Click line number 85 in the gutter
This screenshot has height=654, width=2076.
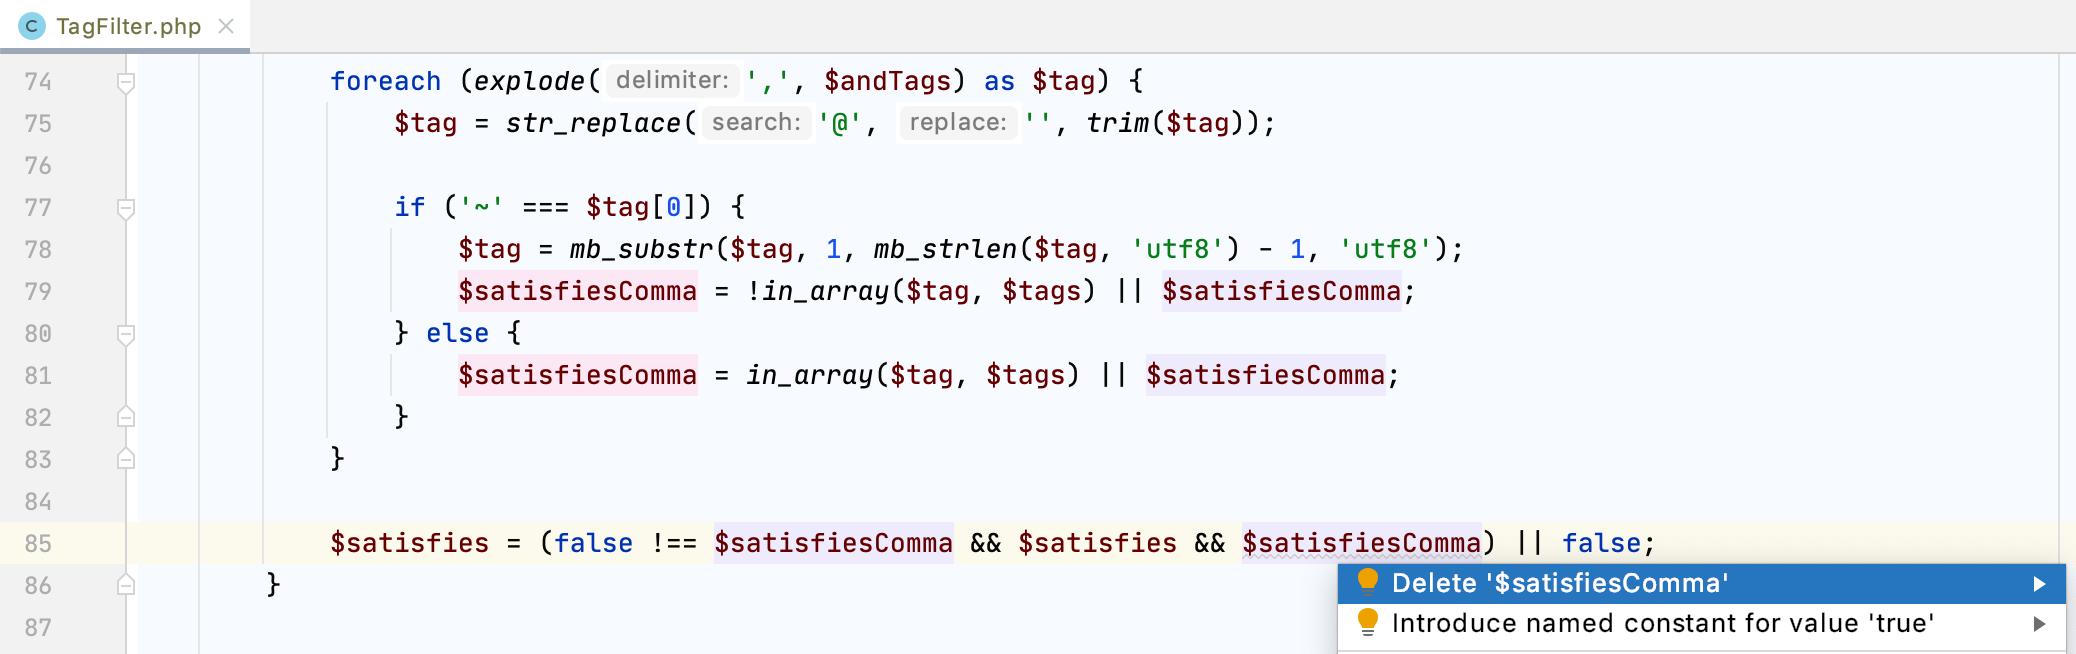pyautogui.click(x=38, y=543)
